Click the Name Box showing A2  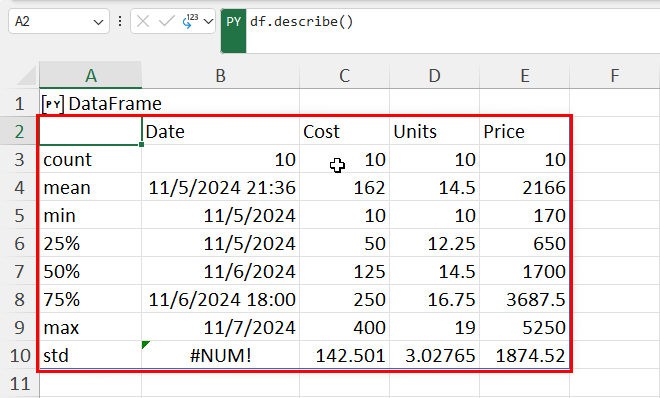pyautogui.click(x=59, y=21)
